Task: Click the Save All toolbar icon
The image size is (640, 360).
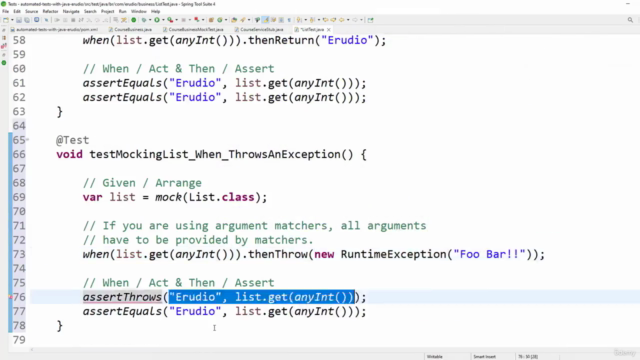Action: coord(27,20)
